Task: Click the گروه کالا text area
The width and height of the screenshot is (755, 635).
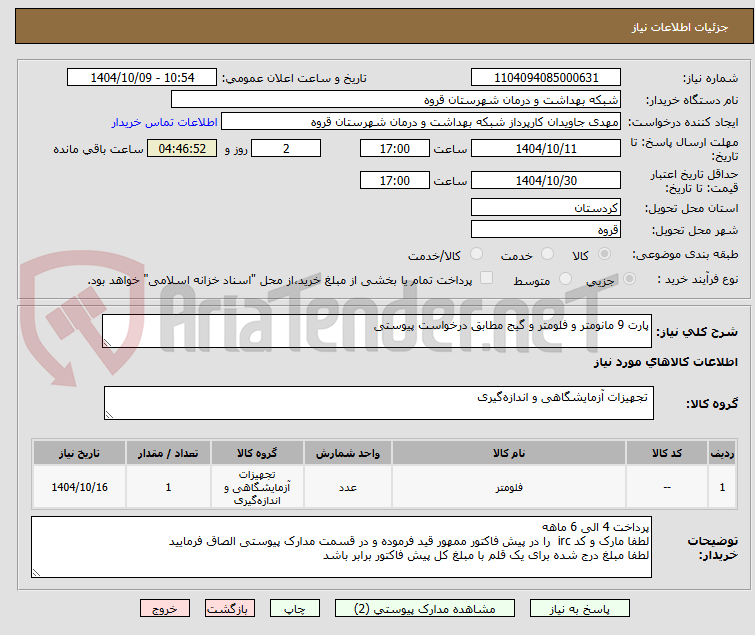Action: tap(378, 403)
